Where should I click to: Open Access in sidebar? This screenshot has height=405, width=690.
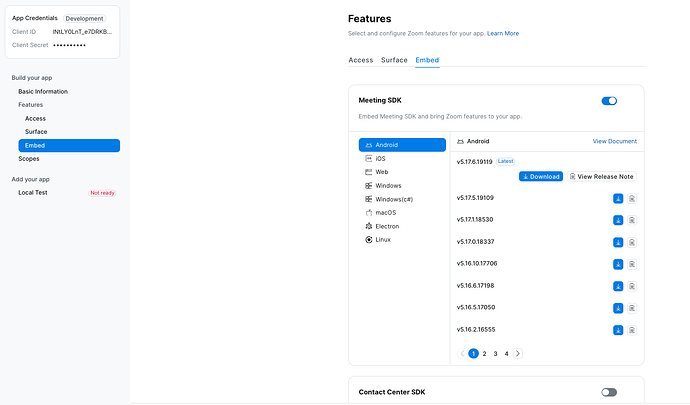coord(35,118)
